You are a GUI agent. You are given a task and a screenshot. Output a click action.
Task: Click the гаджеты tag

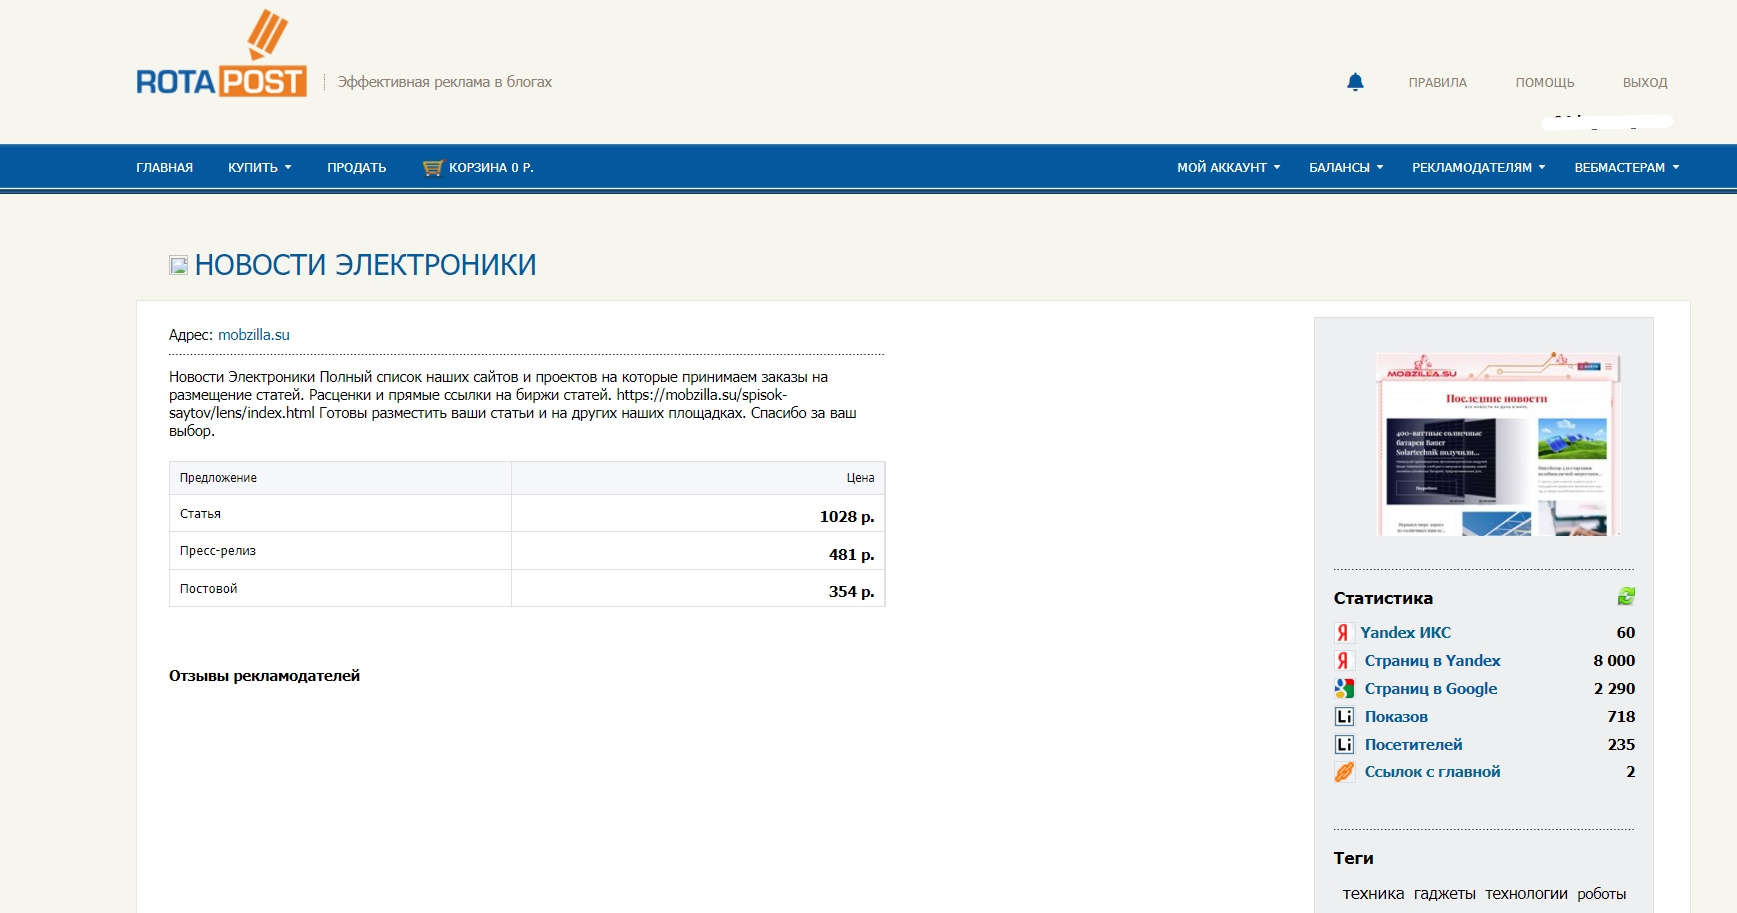click(1444, 894)
